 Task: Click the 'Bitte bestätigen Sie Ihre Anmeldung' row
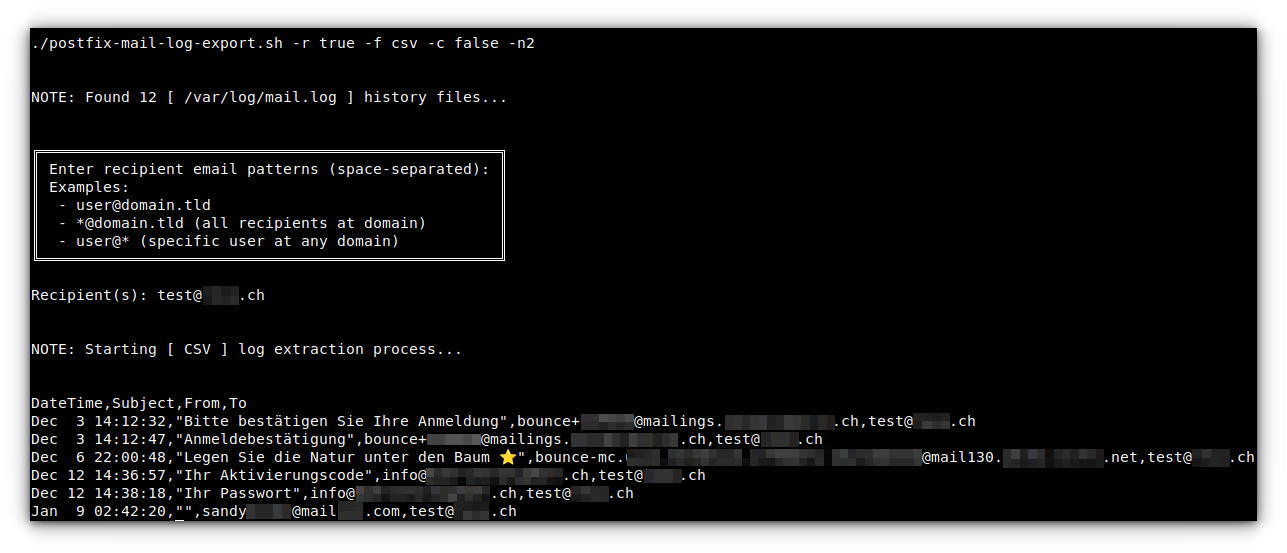click(x=503, y=422)
